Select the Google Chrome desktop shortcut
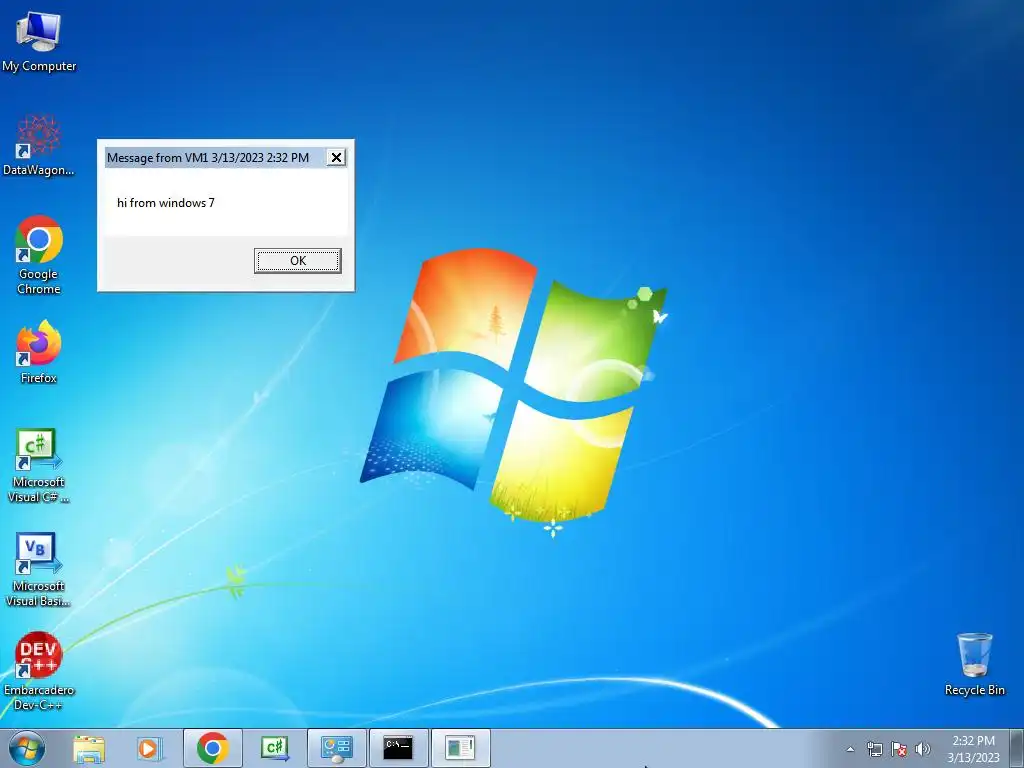 click(x=39, y=255)
